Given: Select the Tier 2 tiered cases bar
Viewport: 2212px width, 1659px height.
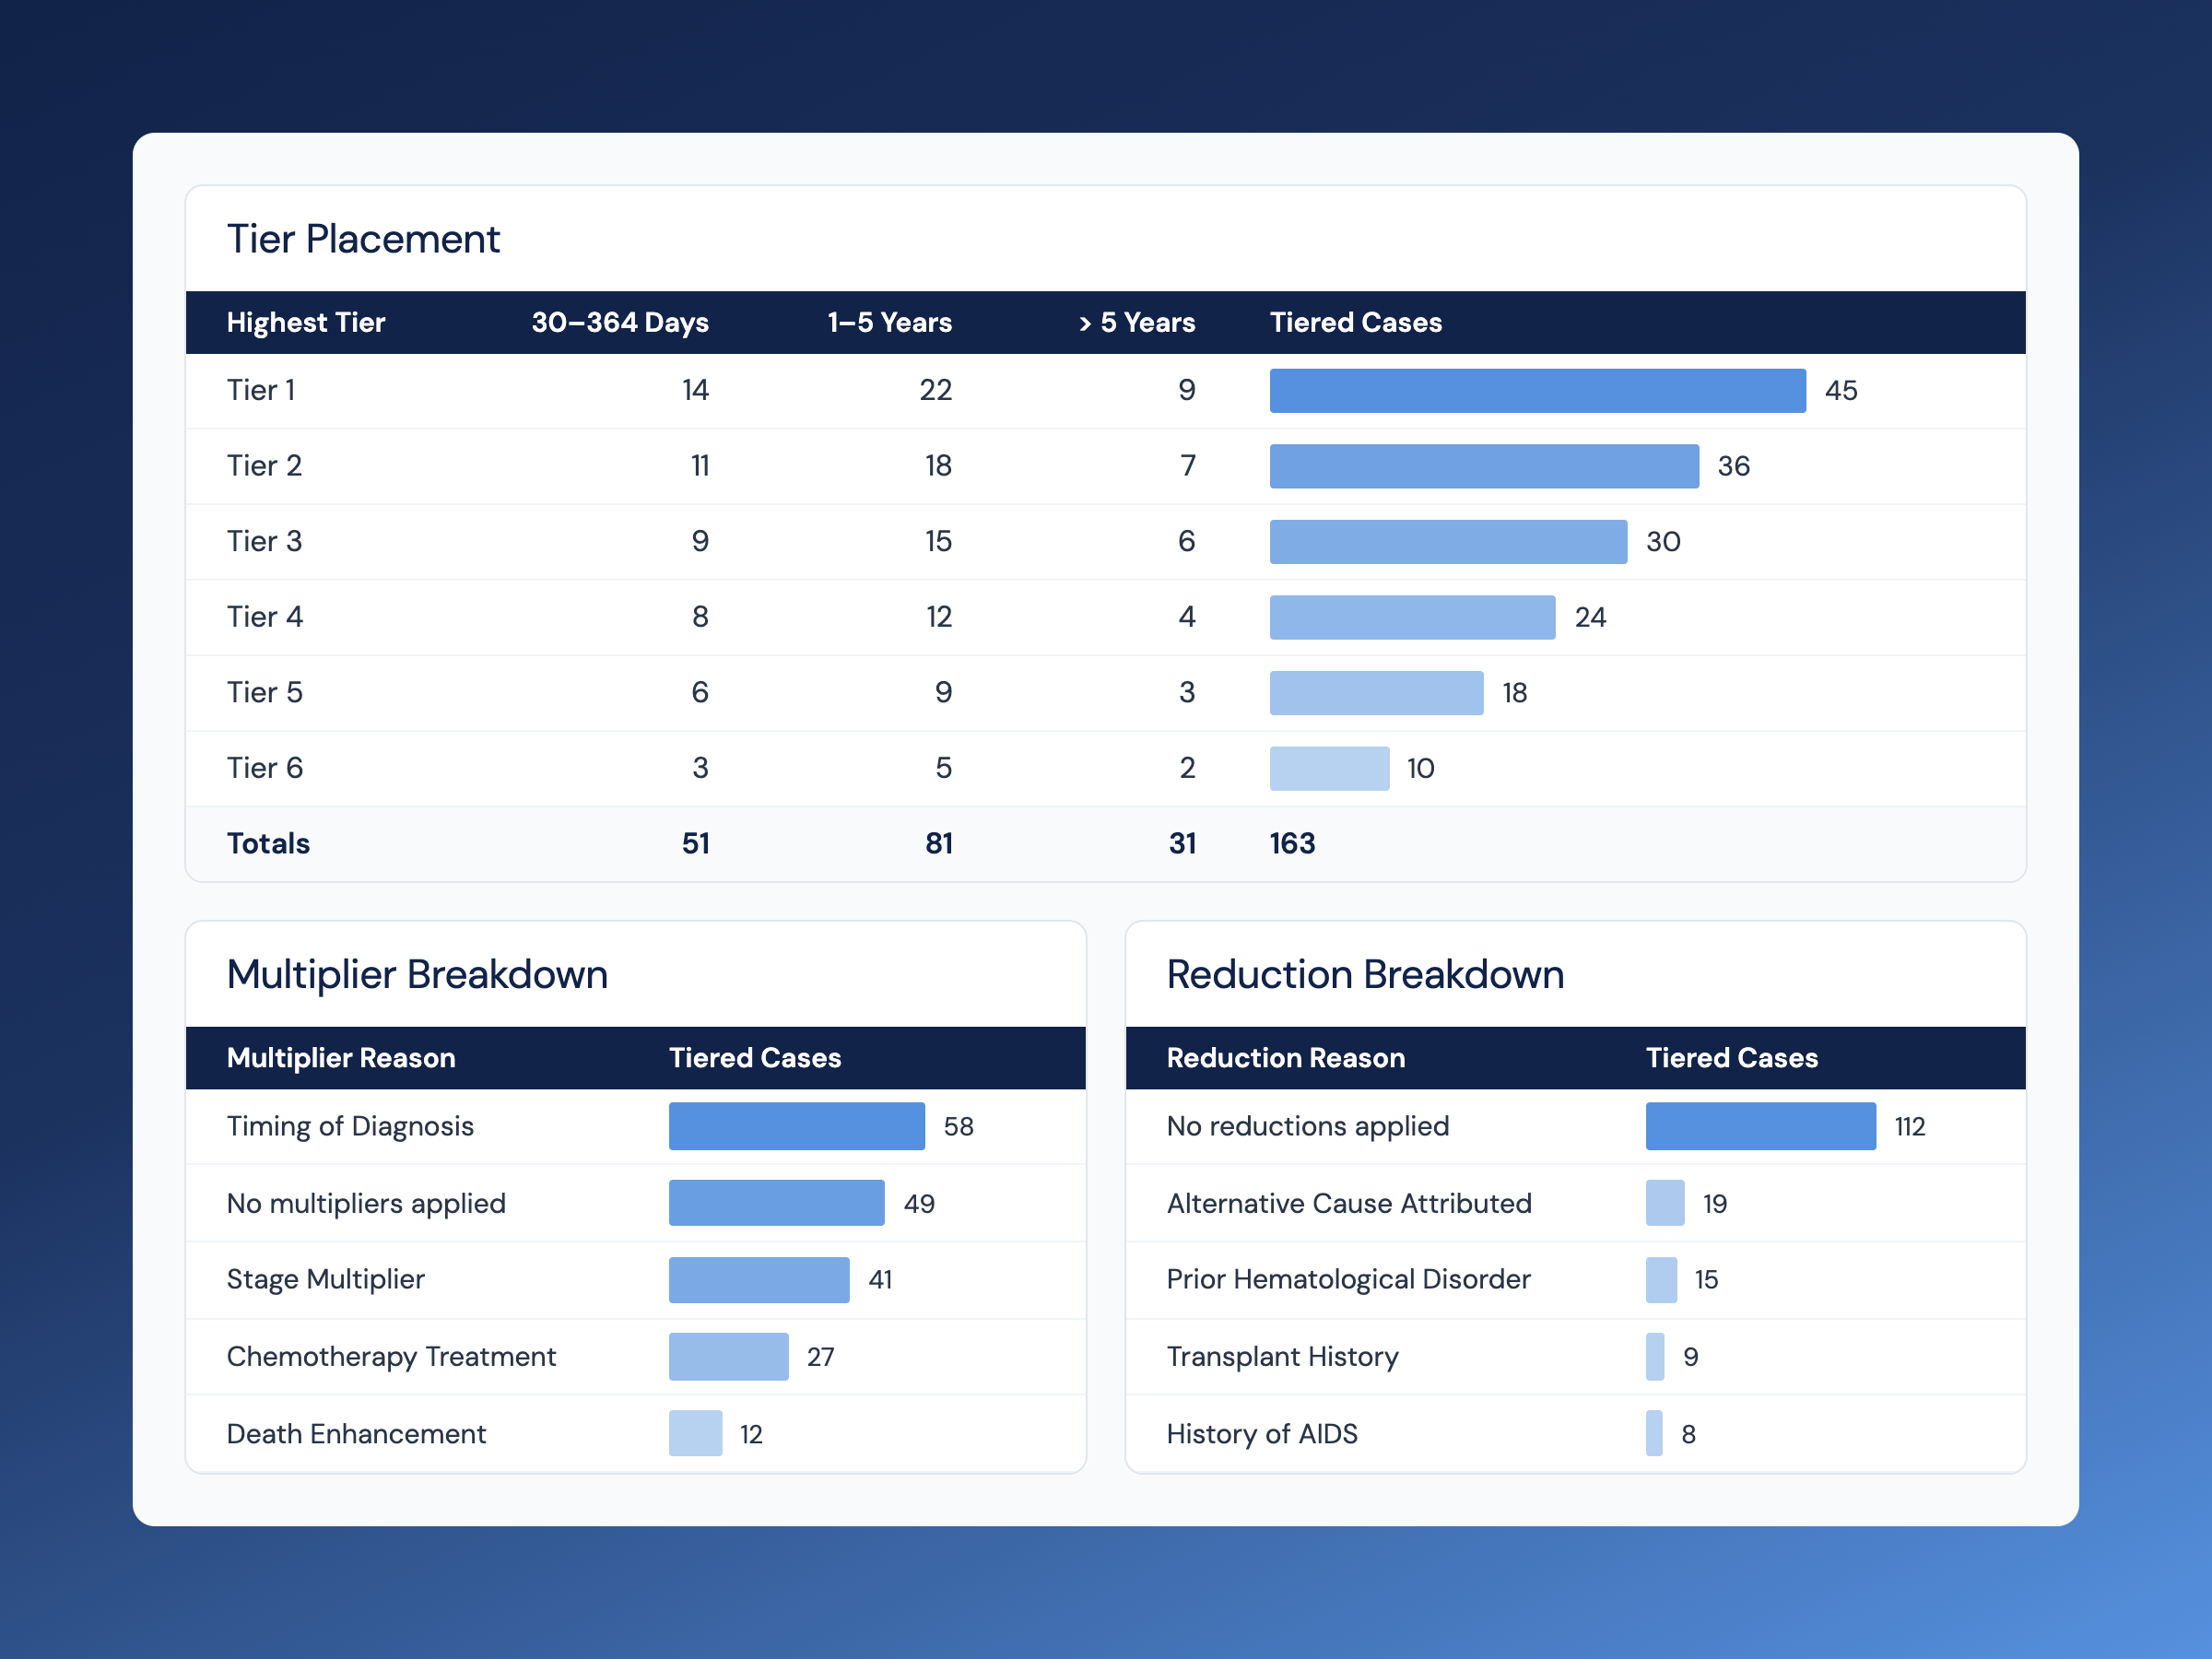Looking at the screenshot, I should 1484,466.
